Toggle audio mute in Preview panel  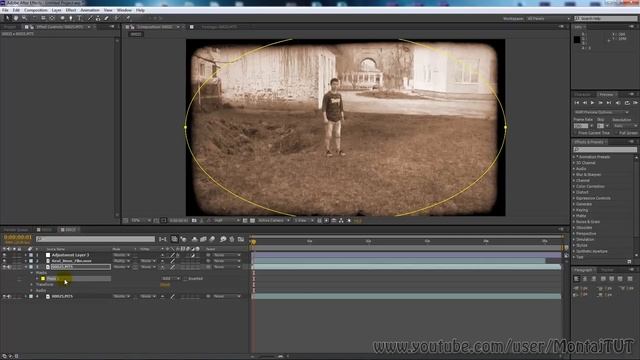click(x=618, y=103)
